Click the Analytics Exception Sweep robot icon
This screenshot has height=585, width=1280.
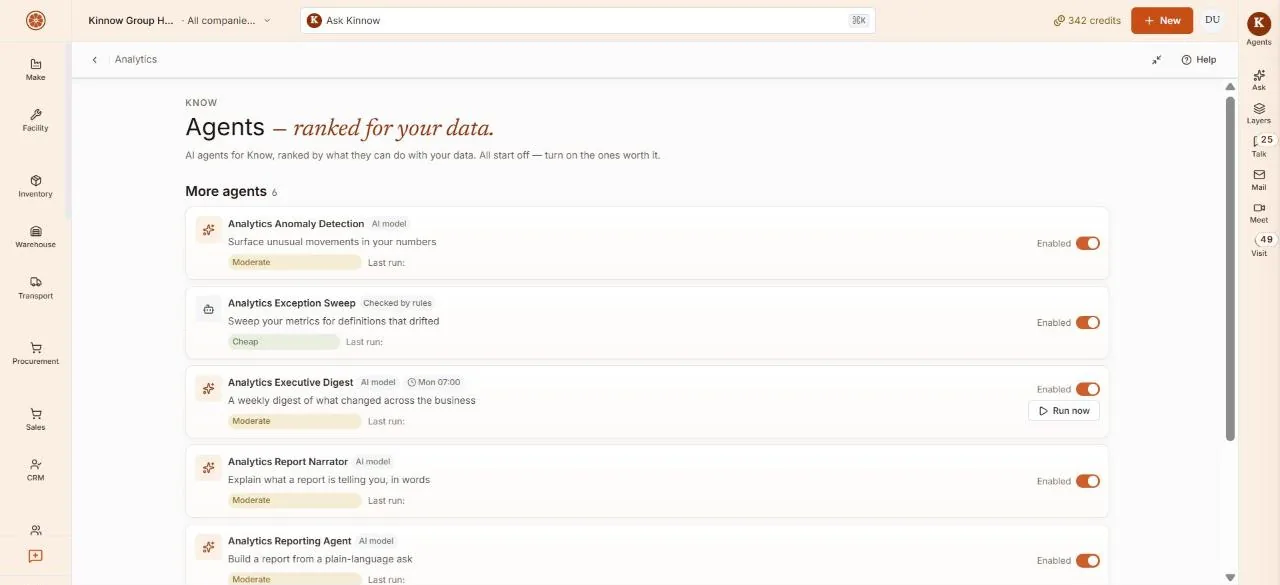click(x=208, y=309)
